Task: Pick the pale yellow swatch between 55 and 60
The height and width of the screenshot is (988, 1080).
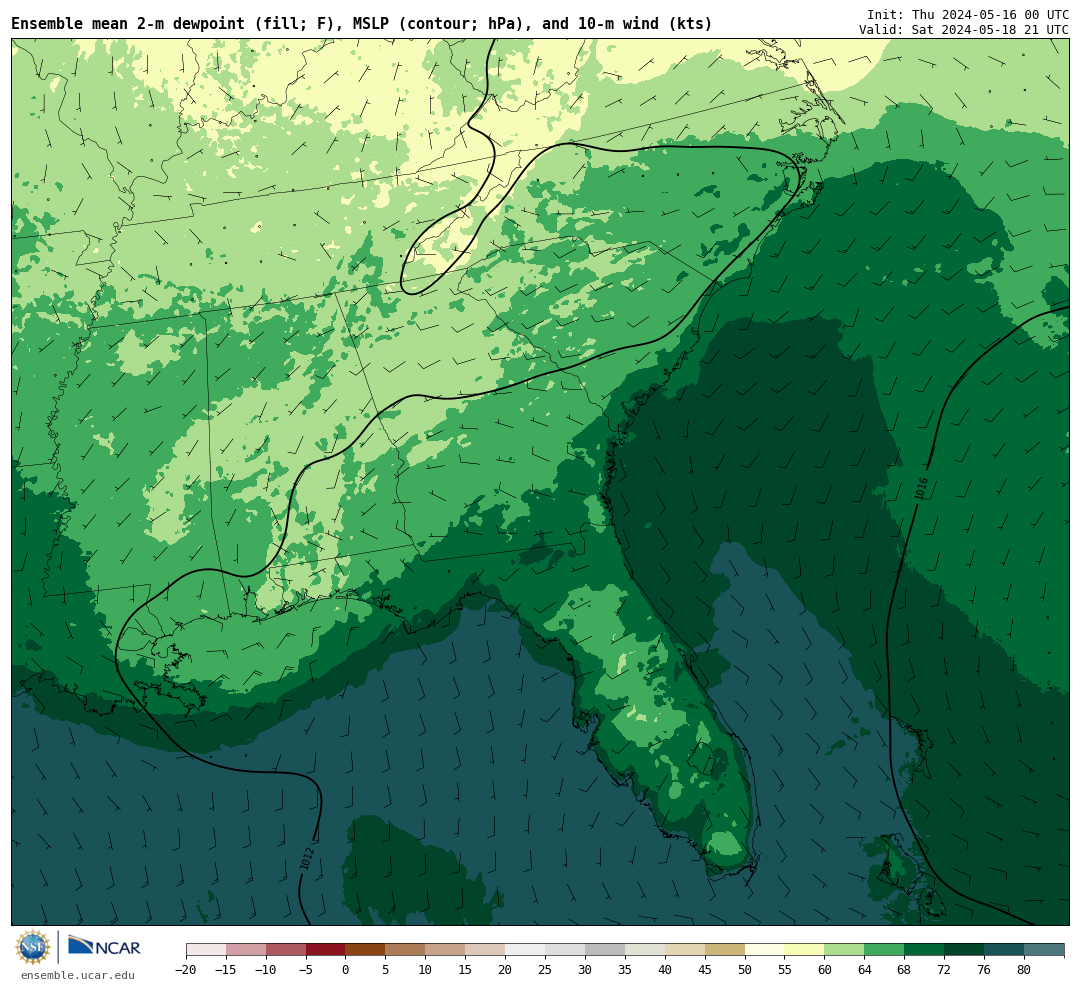Action: [804, 950]
